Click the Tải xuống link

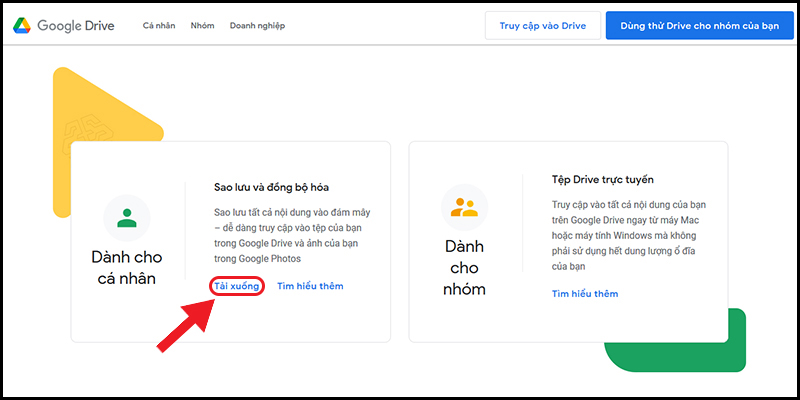point(237,286)
